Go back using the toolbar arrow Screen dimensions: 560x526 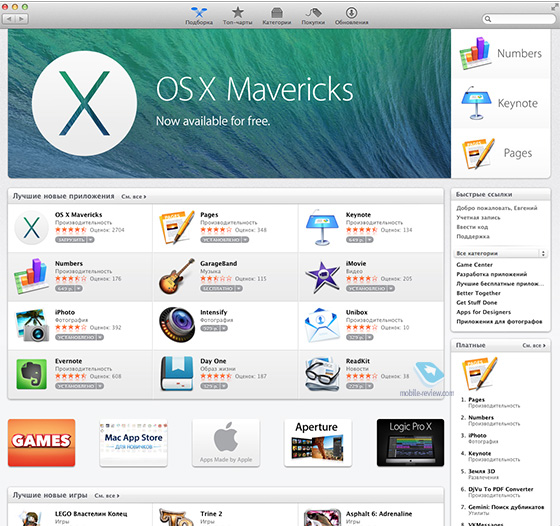[x=9, y=19]
